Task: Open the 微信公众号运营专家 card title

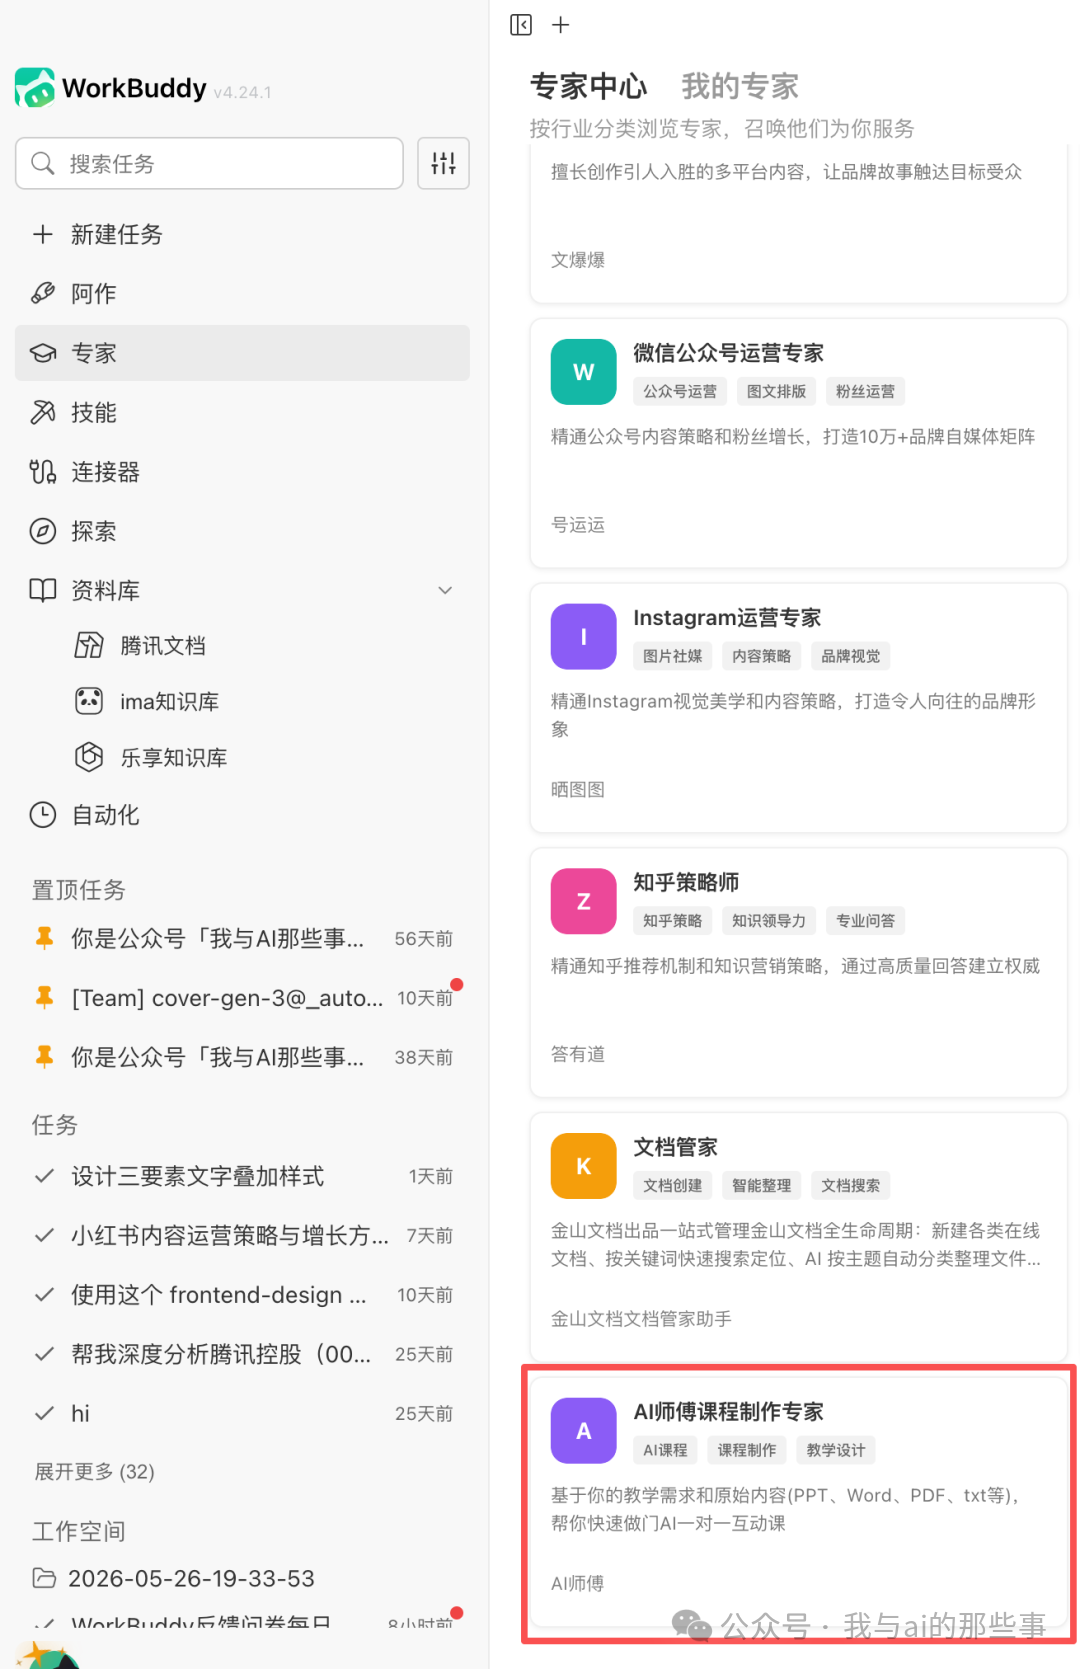Action: click(x=728, y=353)
